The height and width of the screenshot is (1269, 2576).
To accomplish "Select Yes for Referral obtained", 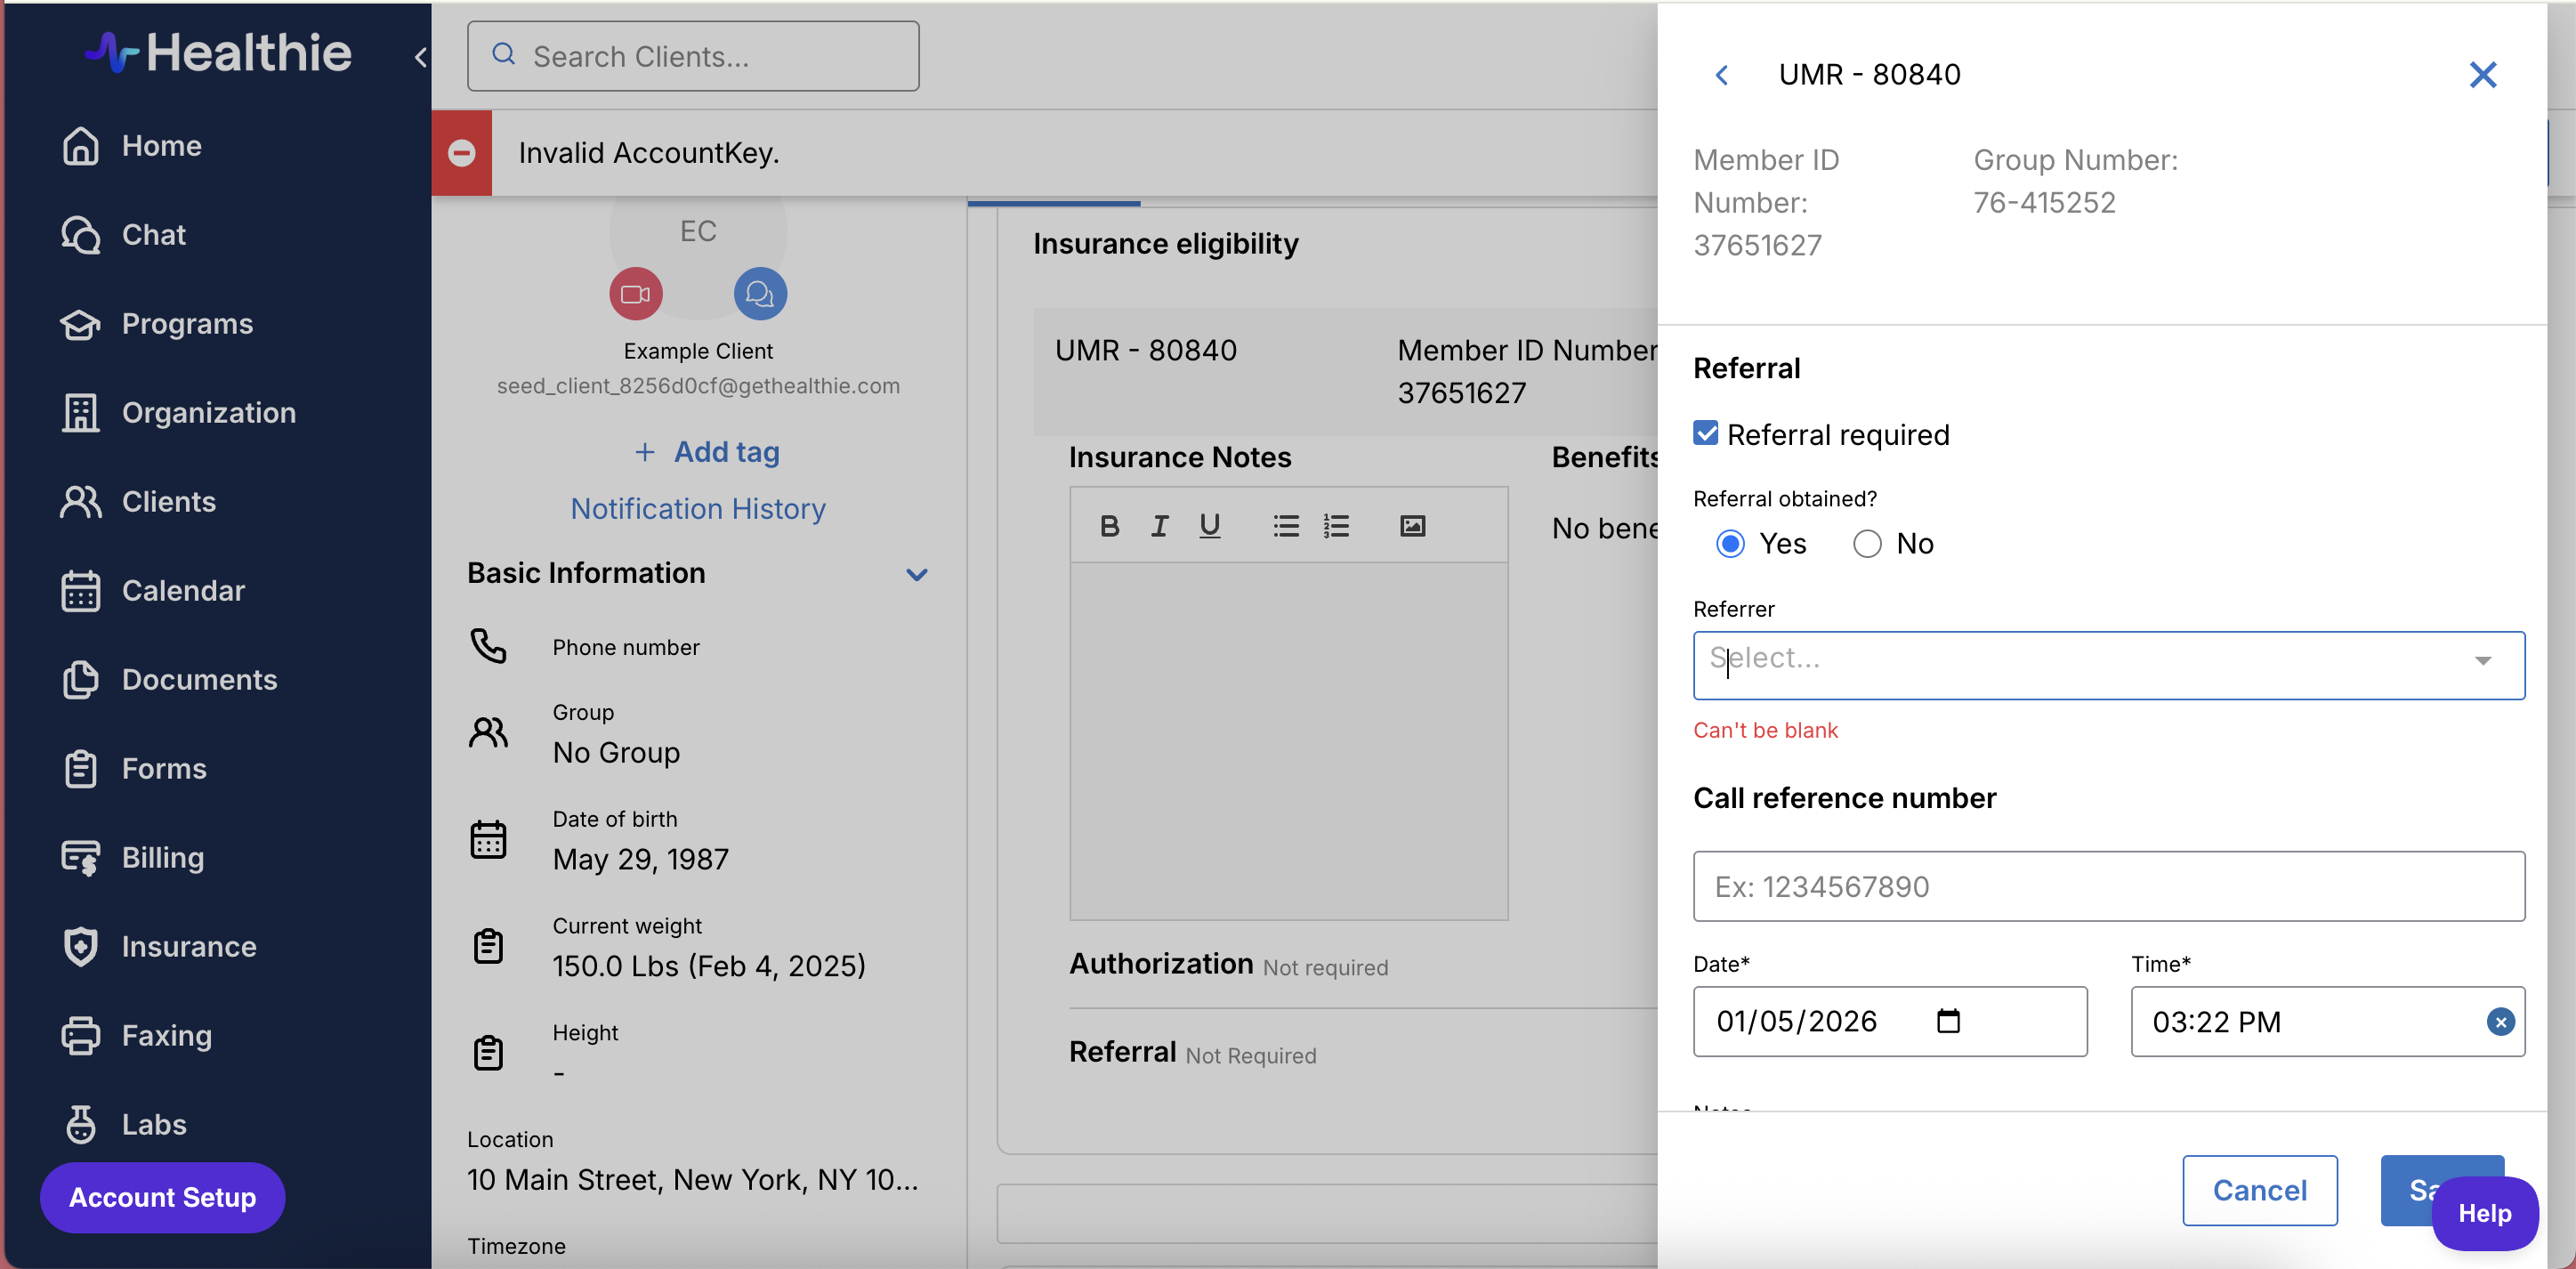I will tap(1730, 544).
